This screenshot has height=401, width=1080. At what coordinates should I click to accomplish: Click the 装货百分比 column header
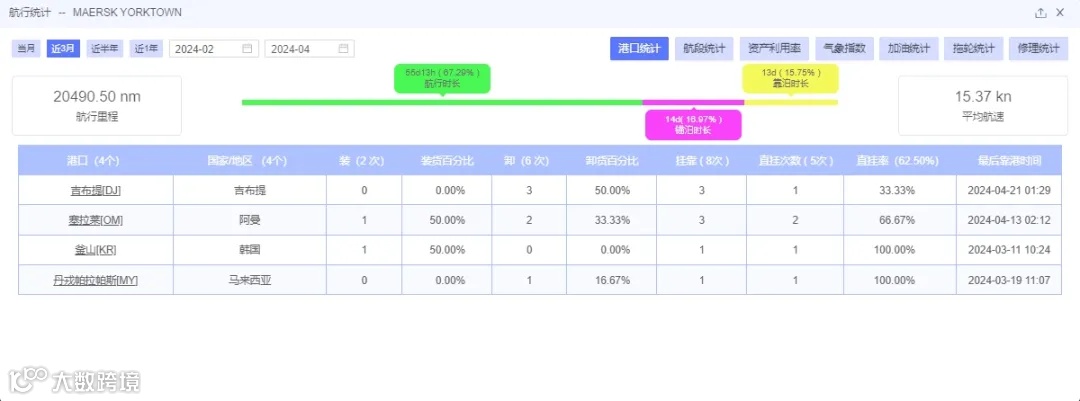coord(447,160)
